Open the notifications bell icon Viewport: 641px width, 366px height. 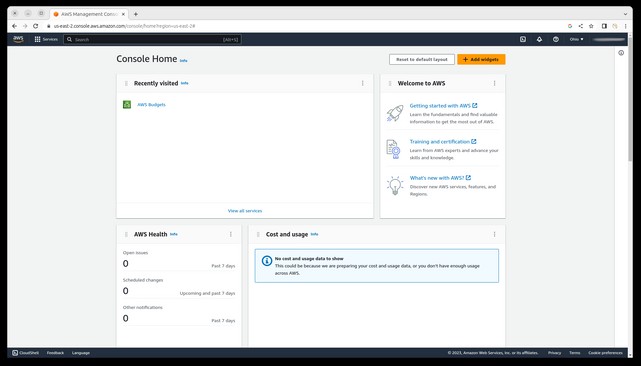(x=539, y=39)
